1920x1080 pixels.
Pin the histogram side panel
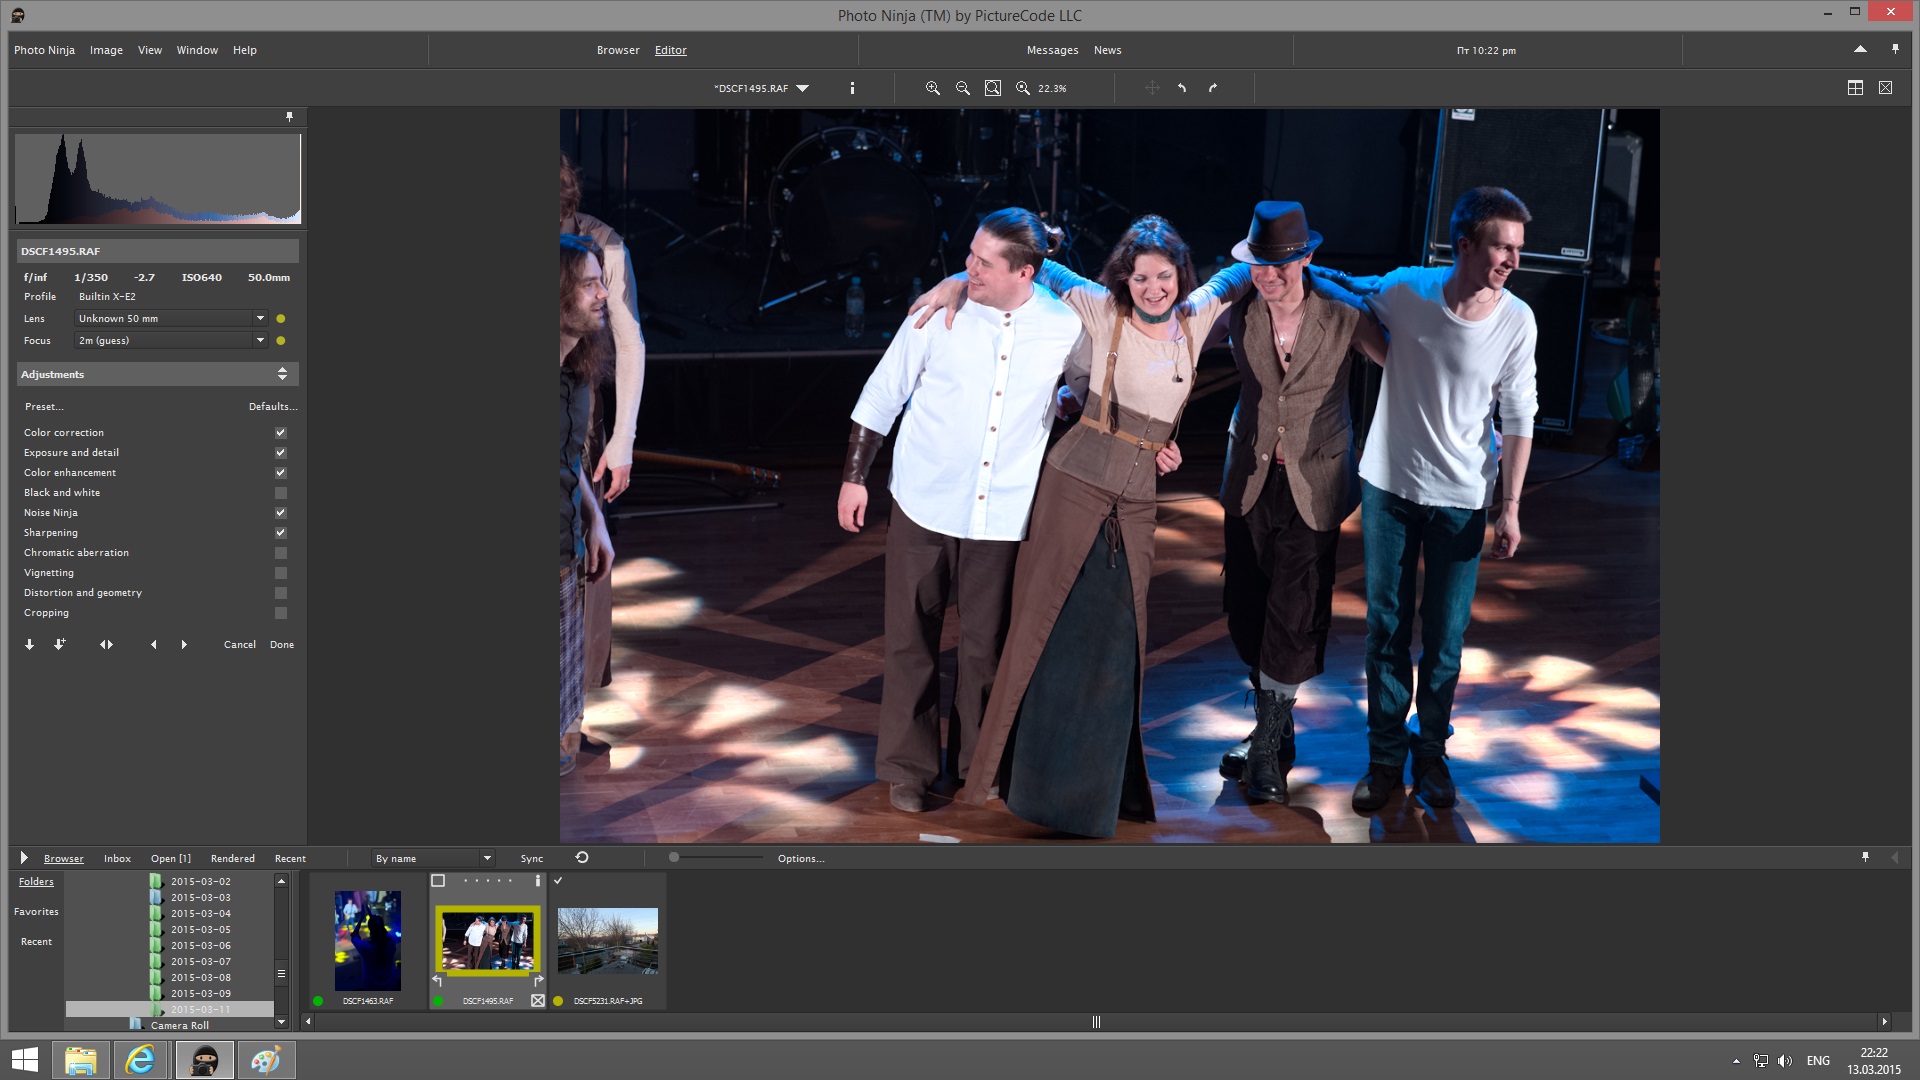pos(289,117)
